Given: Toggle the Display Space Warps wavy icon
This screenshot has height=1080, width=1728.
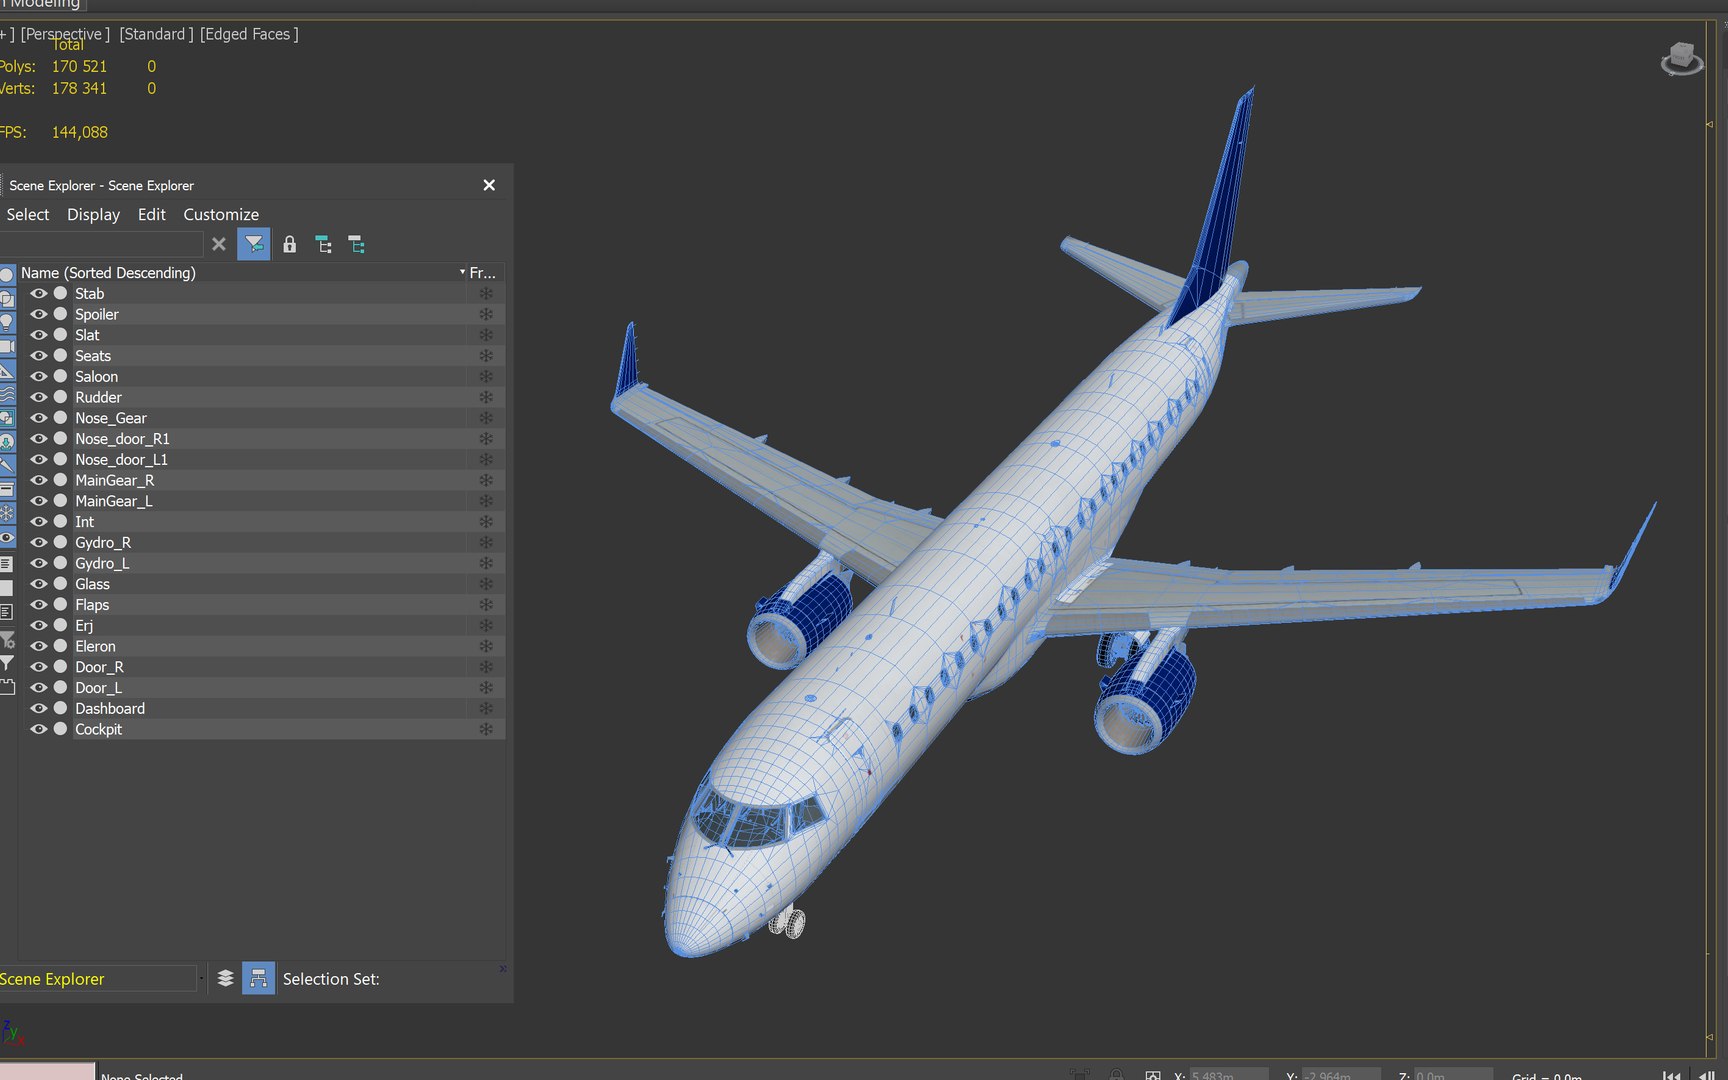Looking at the screenshot, I should pos(6,394).
